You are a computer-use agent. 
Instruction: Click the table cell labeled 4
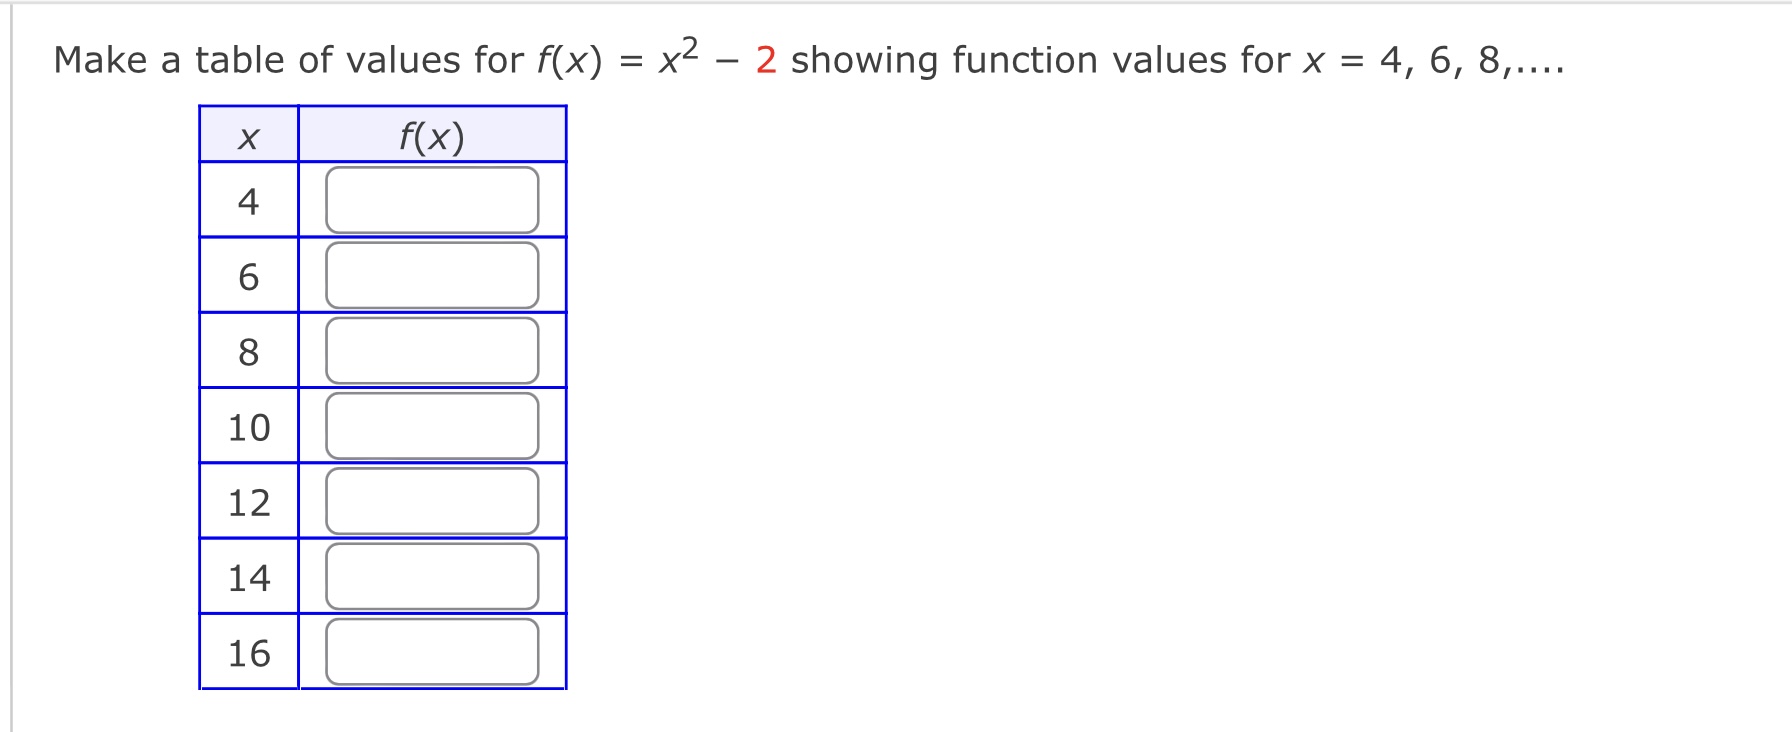[249, 199]
